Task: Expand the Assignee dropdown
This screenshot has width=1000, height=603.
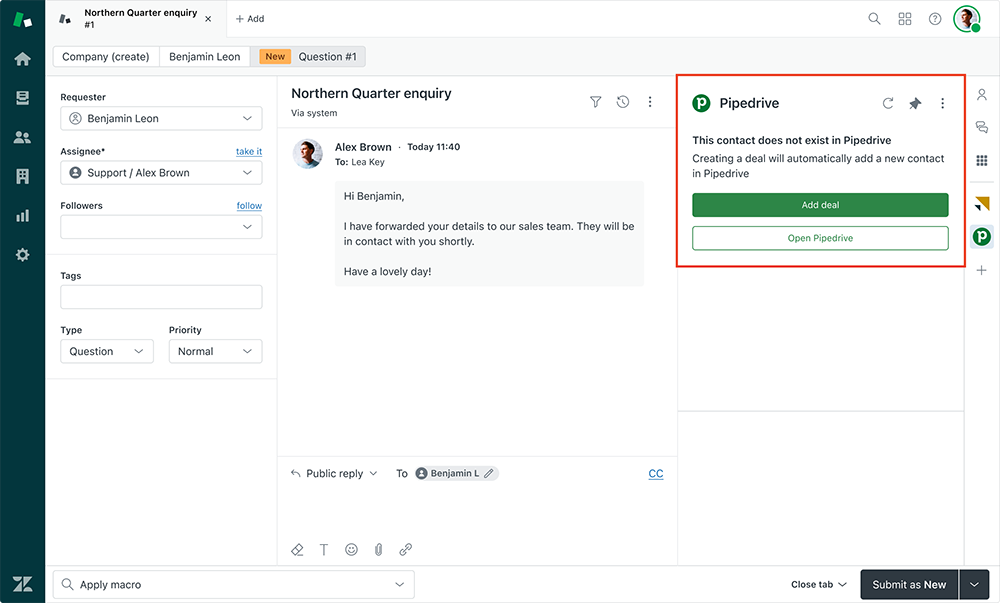Action: click(x=161, y=173)
